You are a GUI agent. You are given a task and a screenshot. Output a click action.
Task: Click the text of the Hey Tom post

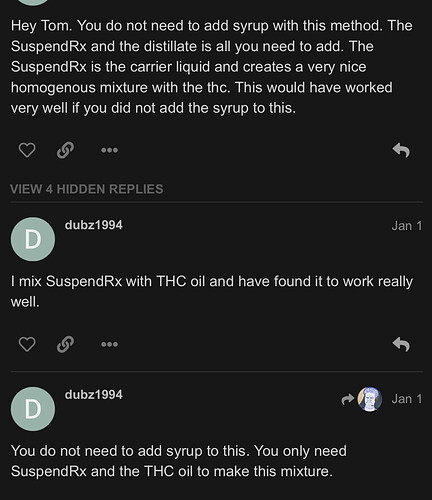point(212,67)
